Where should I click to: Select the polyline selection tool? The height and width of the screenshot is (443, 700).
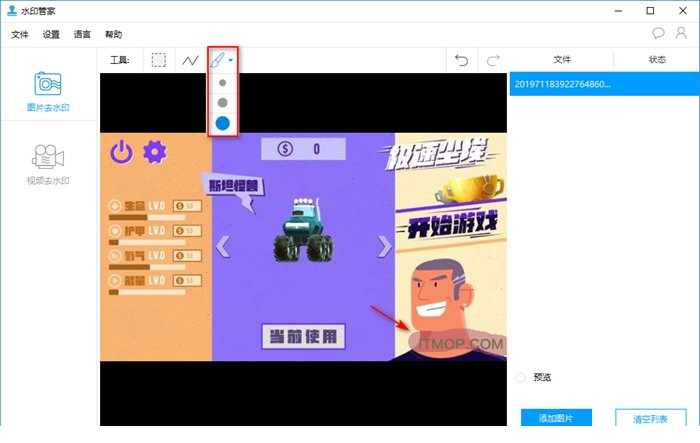coord(191,60)
